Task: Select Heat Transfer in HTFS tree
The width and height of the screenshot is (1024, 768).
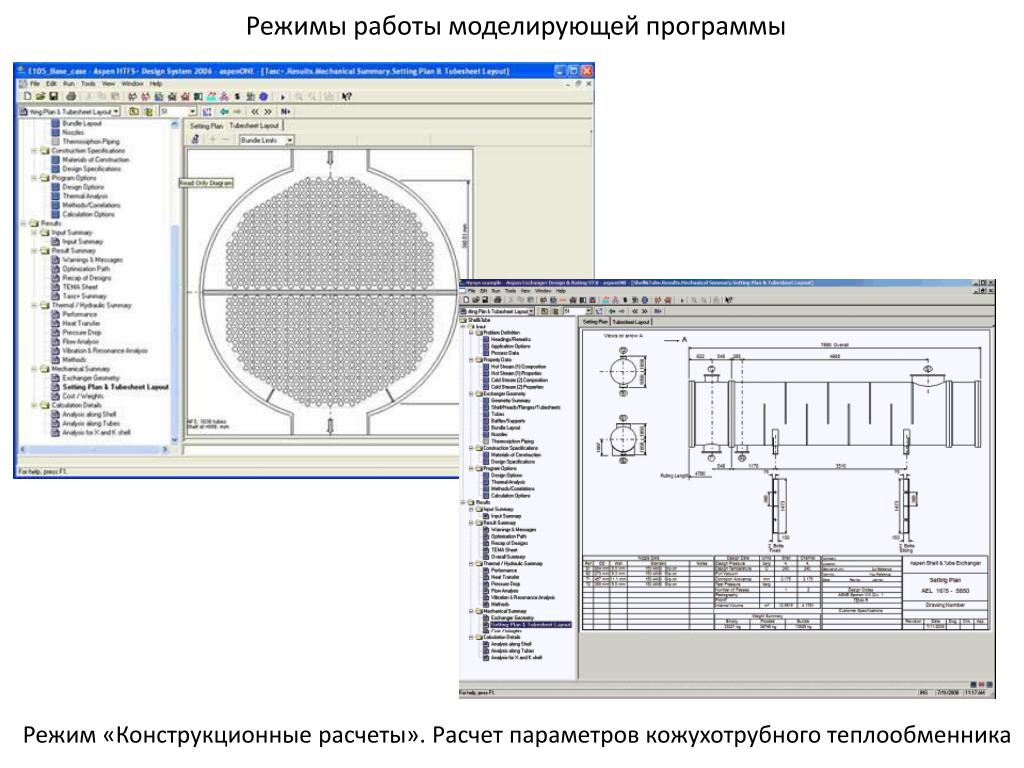Action: point(81,323)
